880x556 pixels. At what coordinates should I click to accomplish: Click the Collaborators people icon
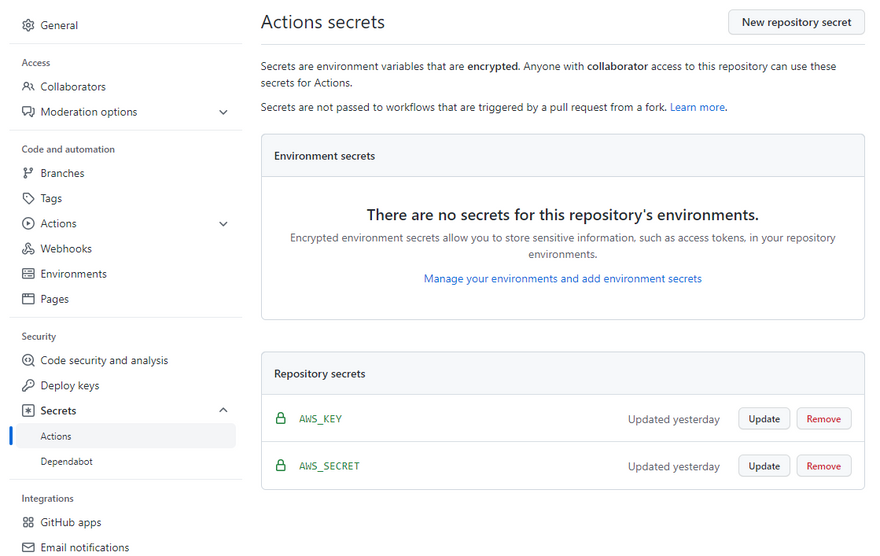[28, 86]
